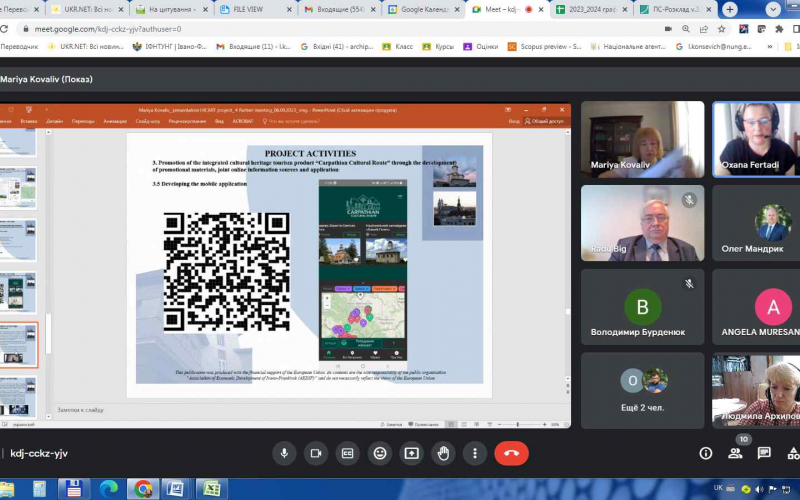
Task: Toggle closed captions in Meet
Action: click(x=347, y=453)
